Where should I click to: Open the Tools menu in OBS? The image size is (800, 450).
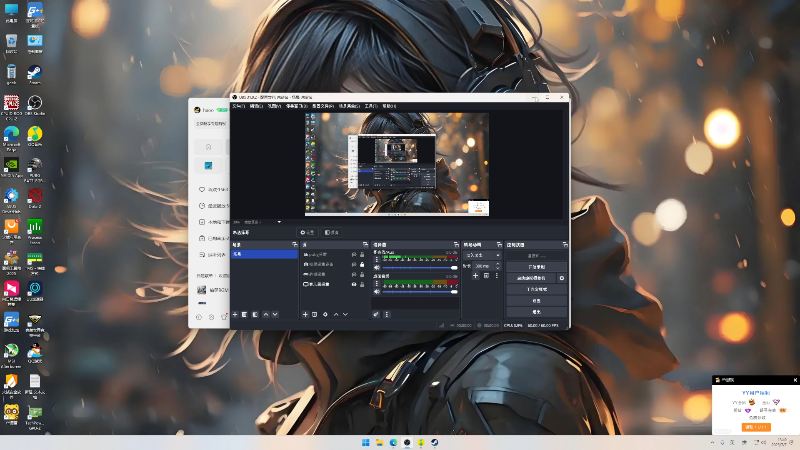tap(371, 106)
